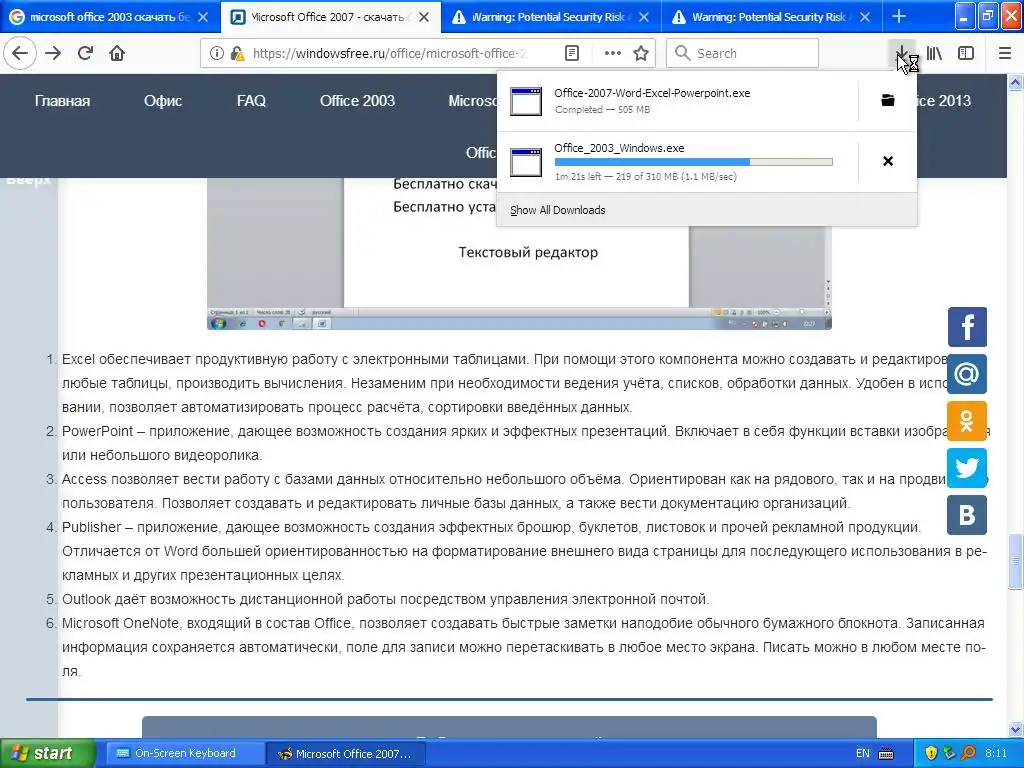Share via the Mail.ru @ icon

pyautogui.click(x=967, y=374)
